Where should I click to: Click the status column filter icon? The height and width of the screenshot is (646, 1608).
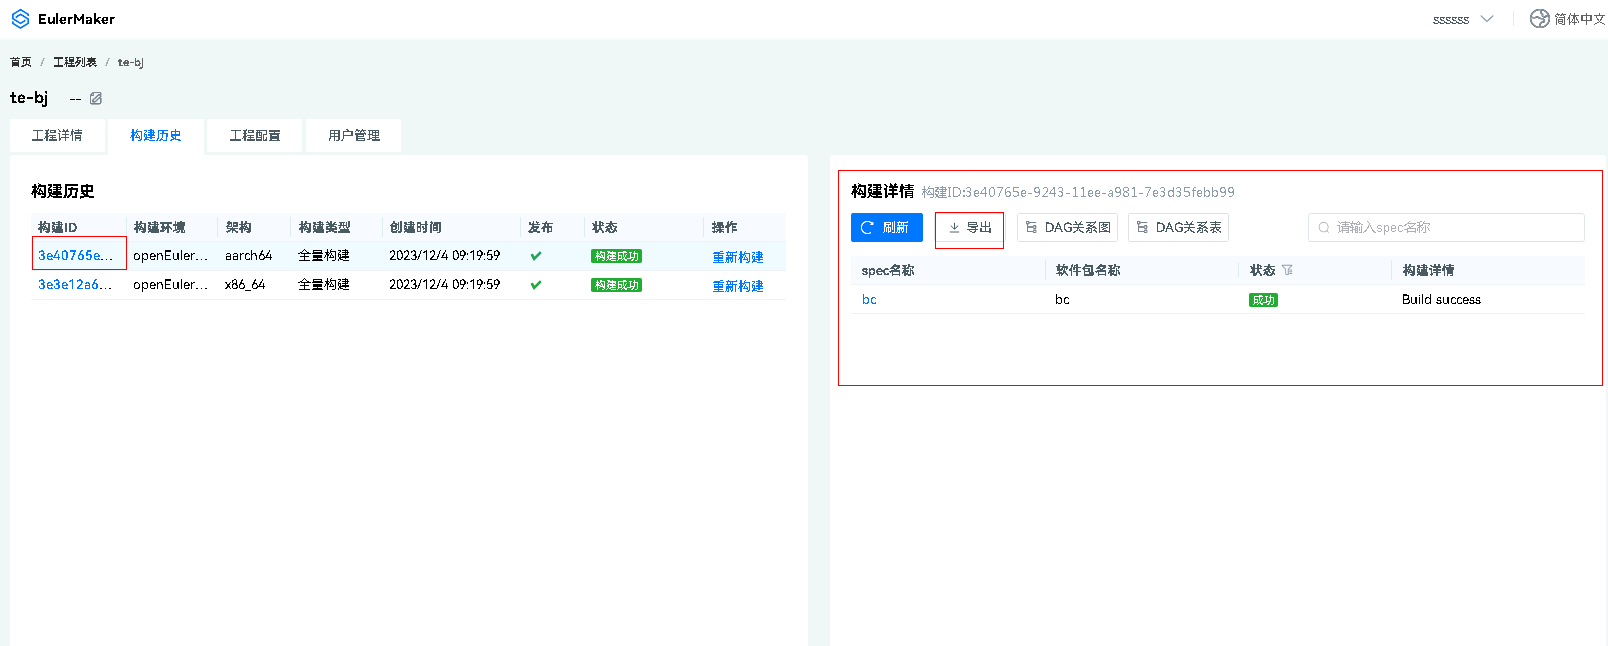(x=1287, y=270)
